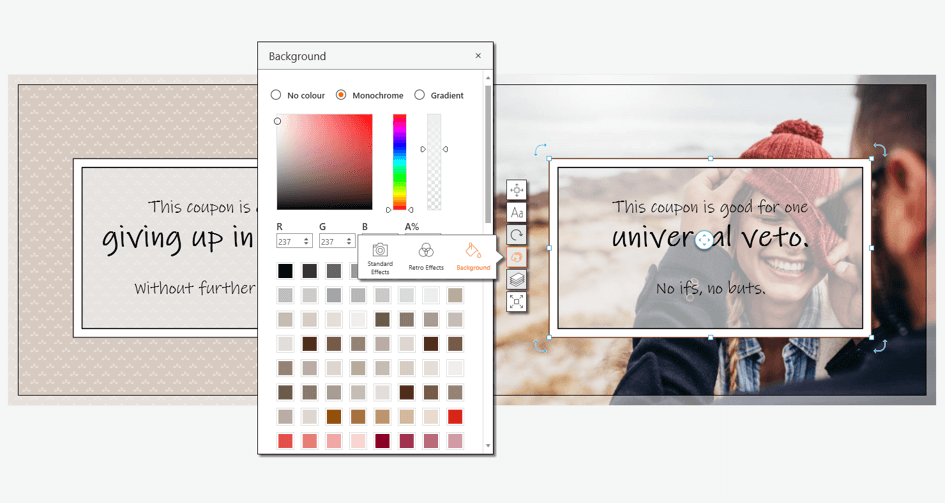Open the text formatting Aa tool
Screen dimensions: 945x503
tap(517, 212)
